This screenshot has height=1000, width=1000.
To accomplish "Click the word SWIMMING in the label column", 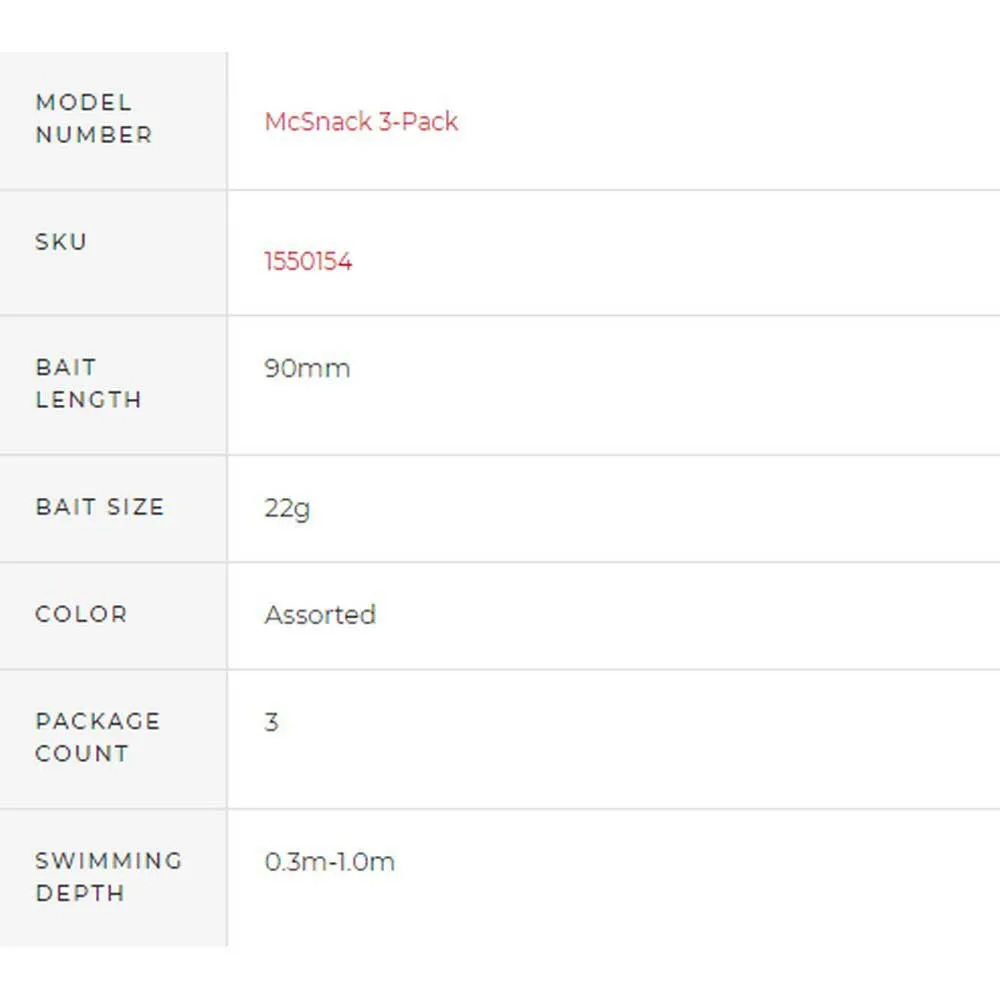I will click(x=109, y=861).
